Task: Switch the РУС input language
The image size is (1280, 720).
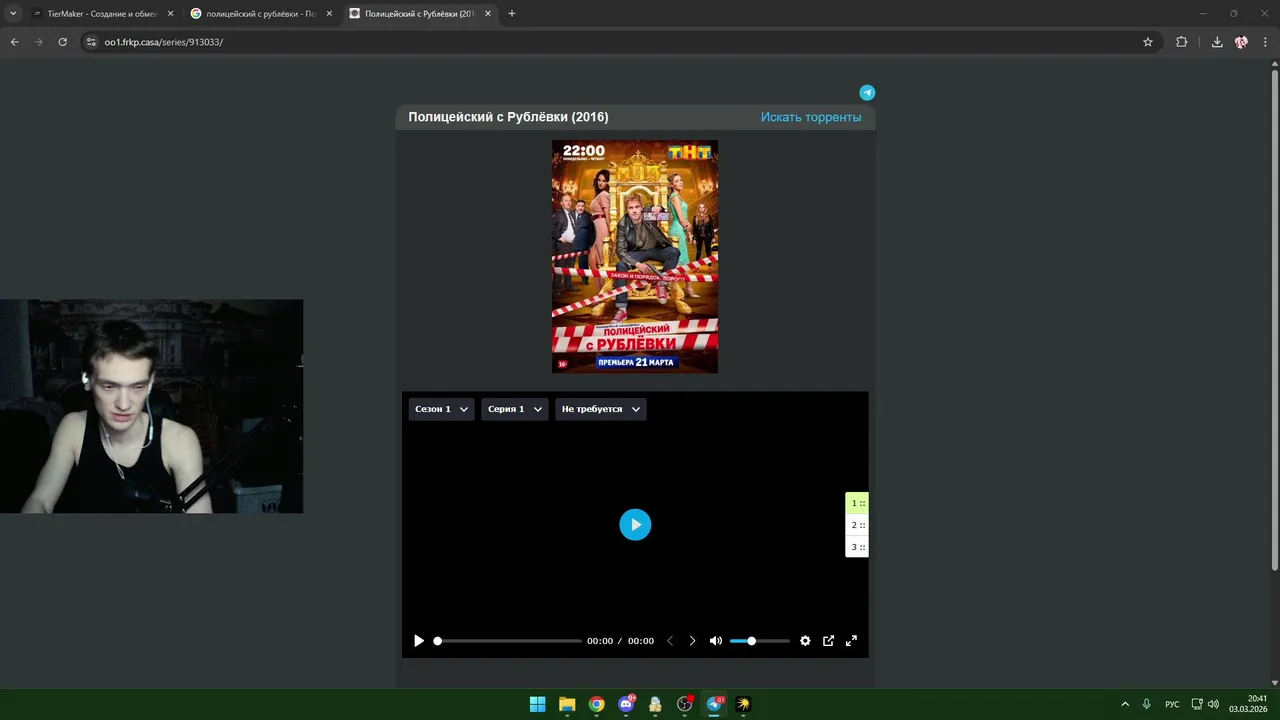Action: click(x=1172, y=704)
